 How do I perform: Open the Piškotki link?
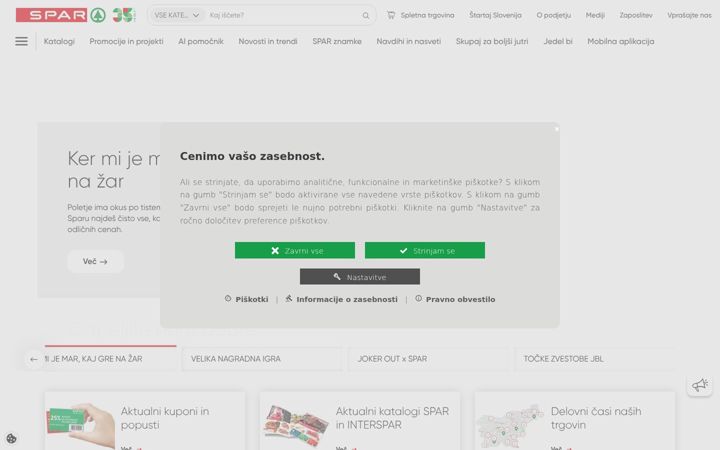[252, 299]
